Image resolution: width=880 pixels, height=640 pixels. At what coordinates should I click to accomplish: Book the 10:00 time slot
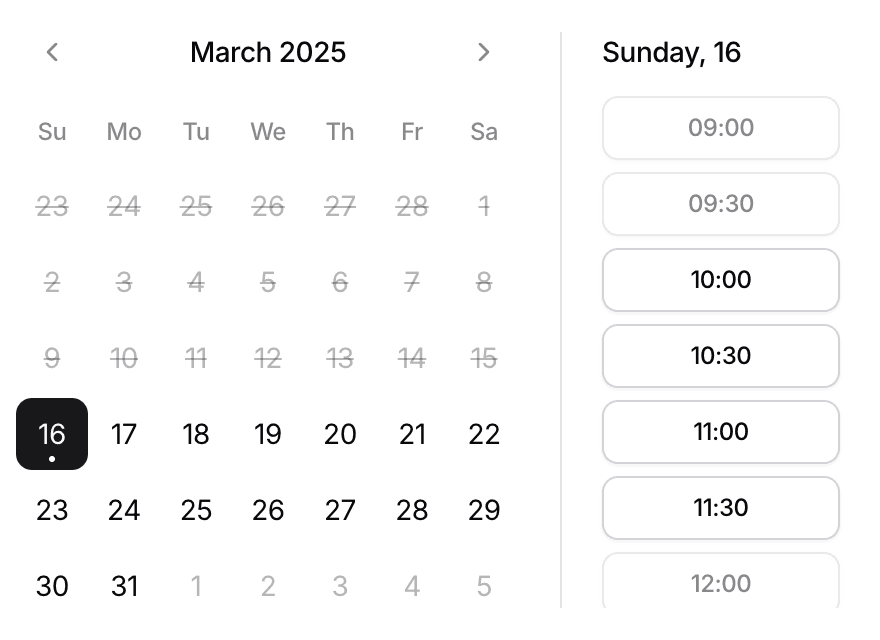[720, 280]
